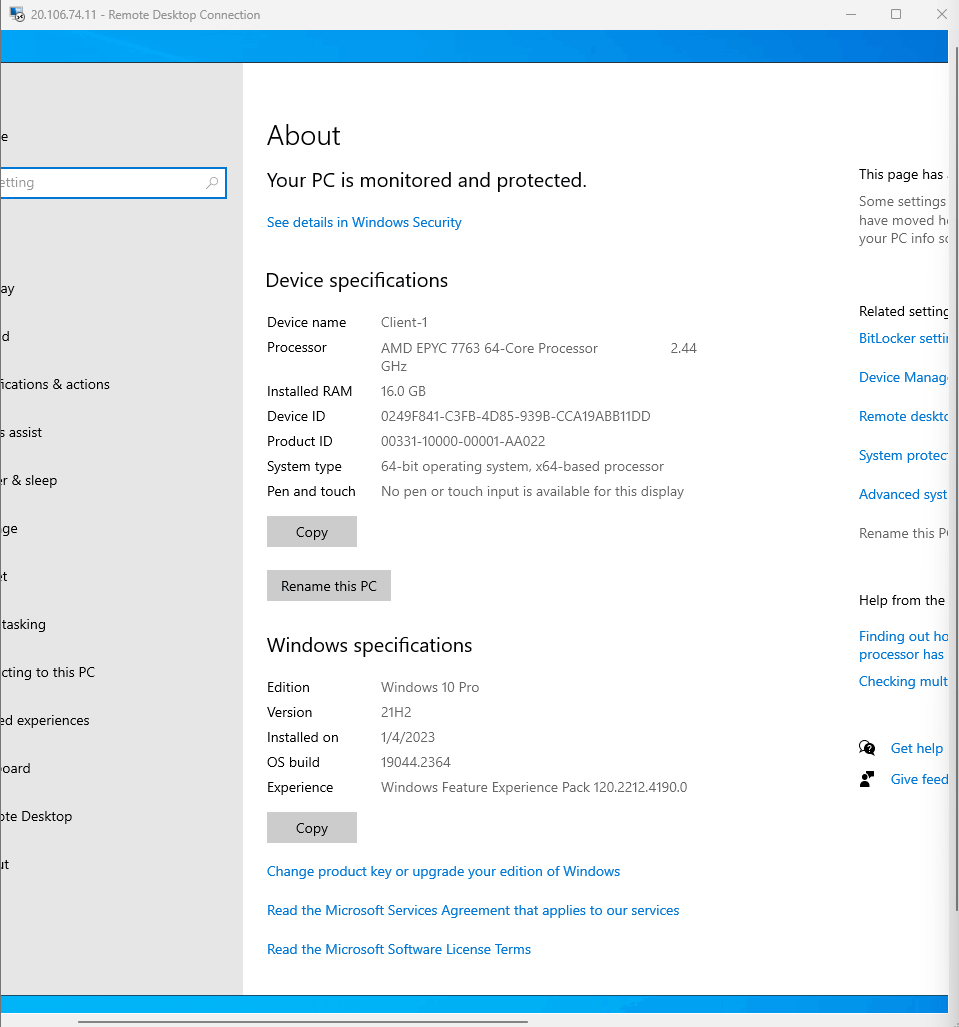Click the OS build value 19044.2364
The image size is (959, 1027).
[x=416, y=762]
